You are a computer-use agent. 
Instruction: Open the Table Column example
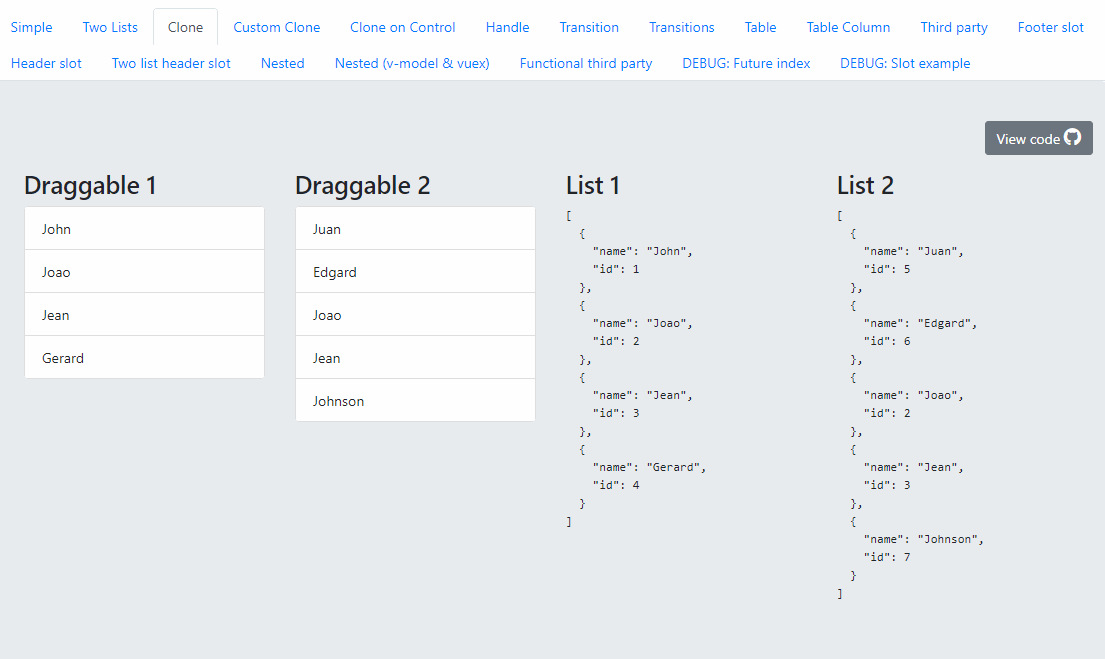(x=848, y=27)
